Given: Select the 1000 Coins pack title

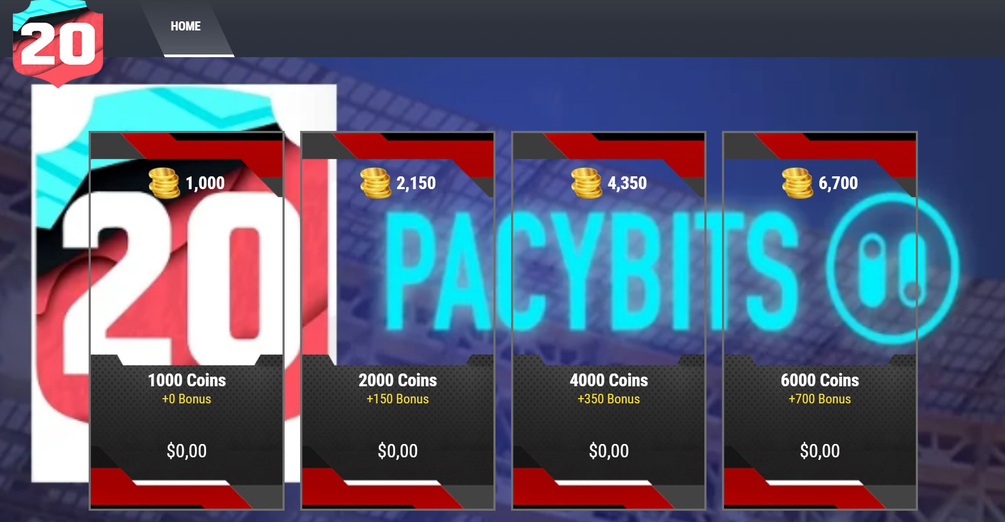Looking at the screenshot, I should coord(187,380).
